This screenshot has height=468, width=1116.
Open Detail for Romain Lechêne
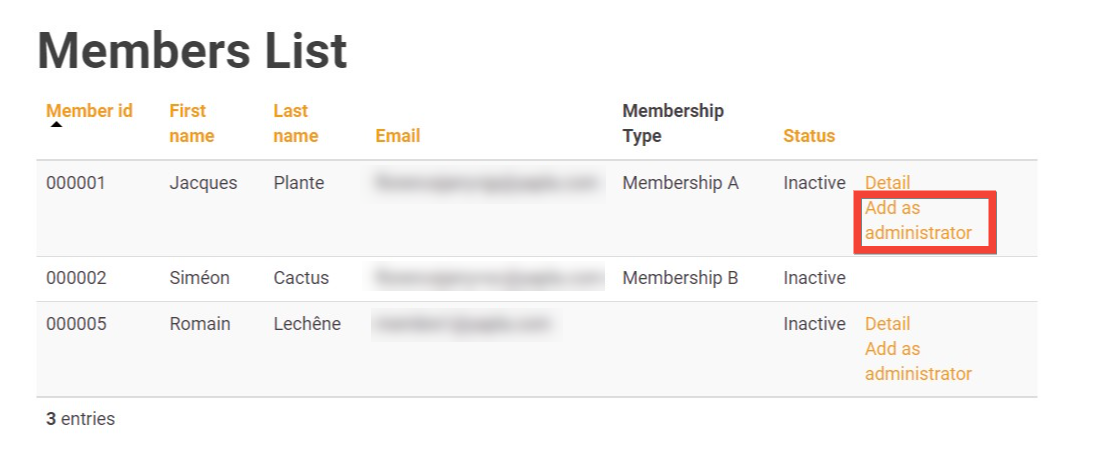[887, 324]
